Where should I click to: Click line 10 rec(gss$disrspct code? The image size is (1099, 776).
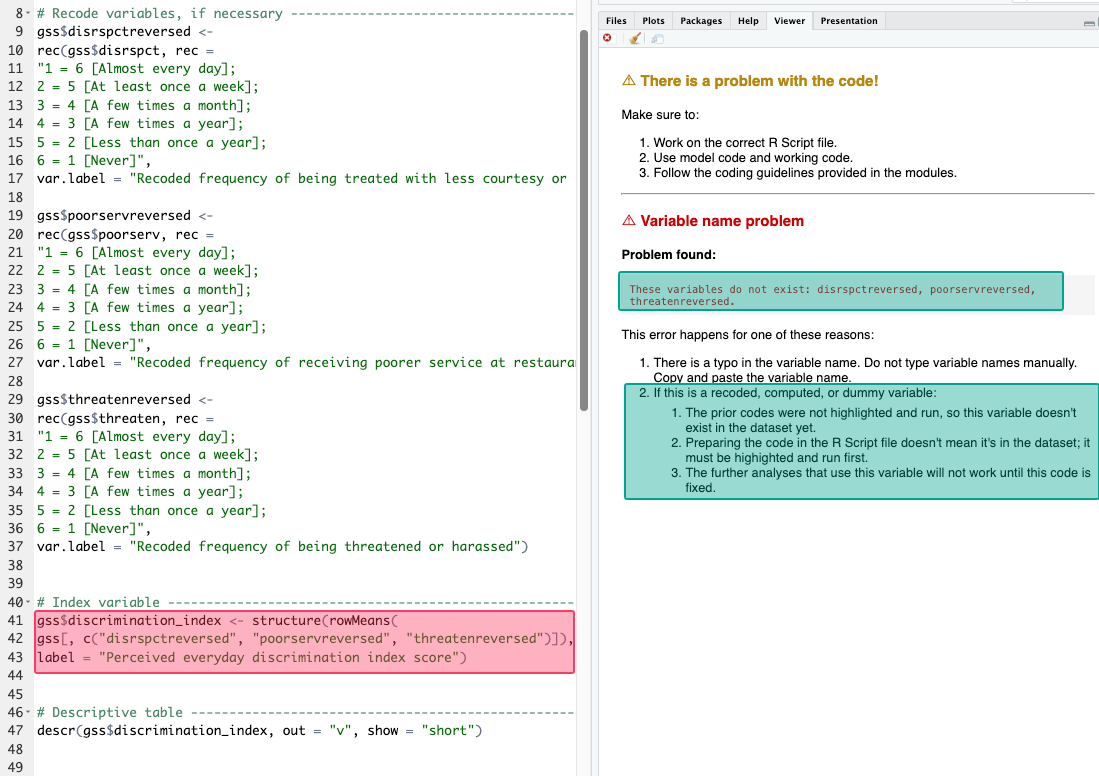[x=125, y=50]
